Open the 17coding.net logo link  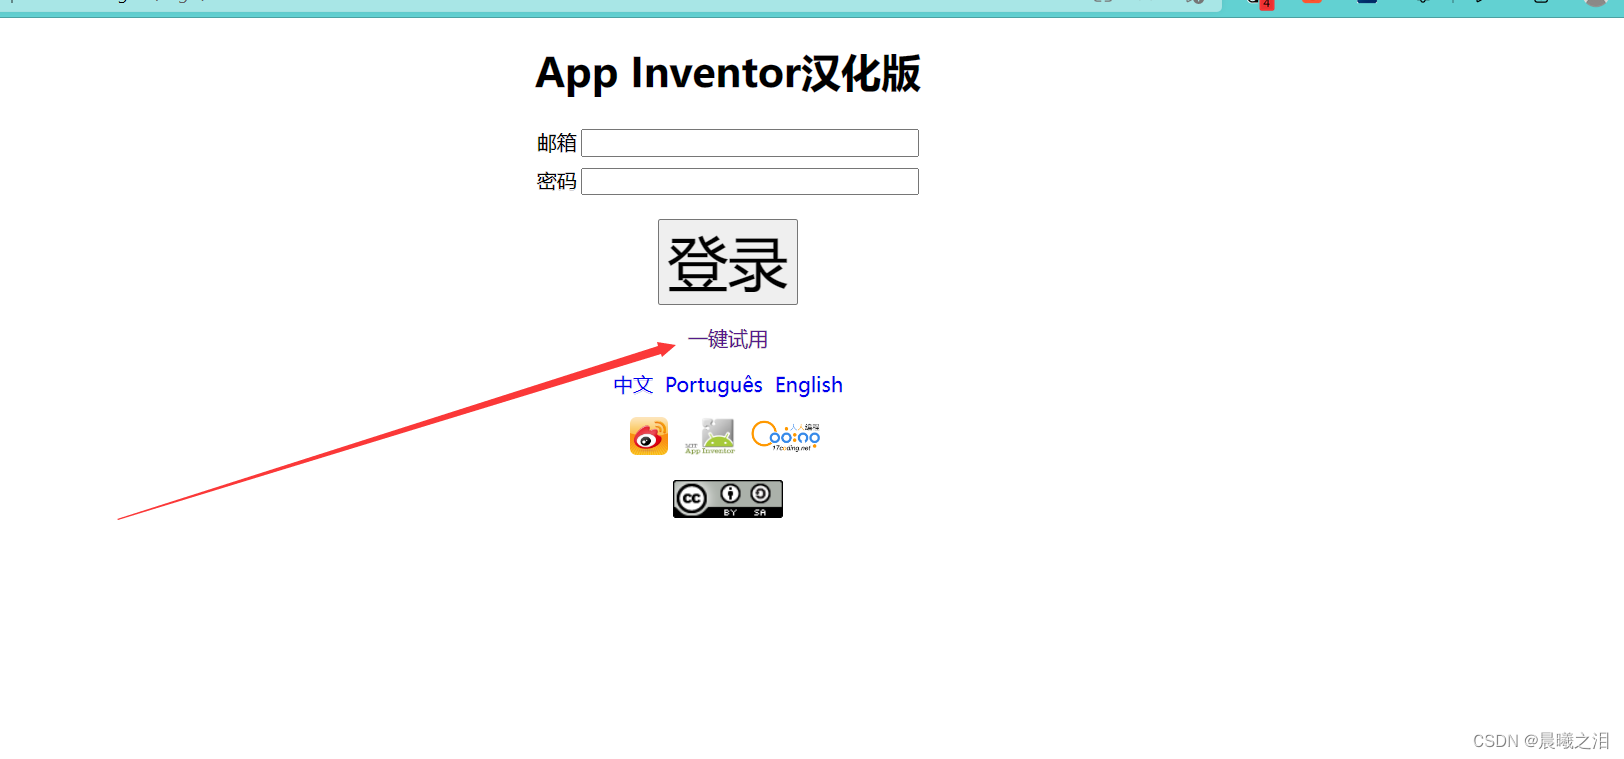[786, 436]
